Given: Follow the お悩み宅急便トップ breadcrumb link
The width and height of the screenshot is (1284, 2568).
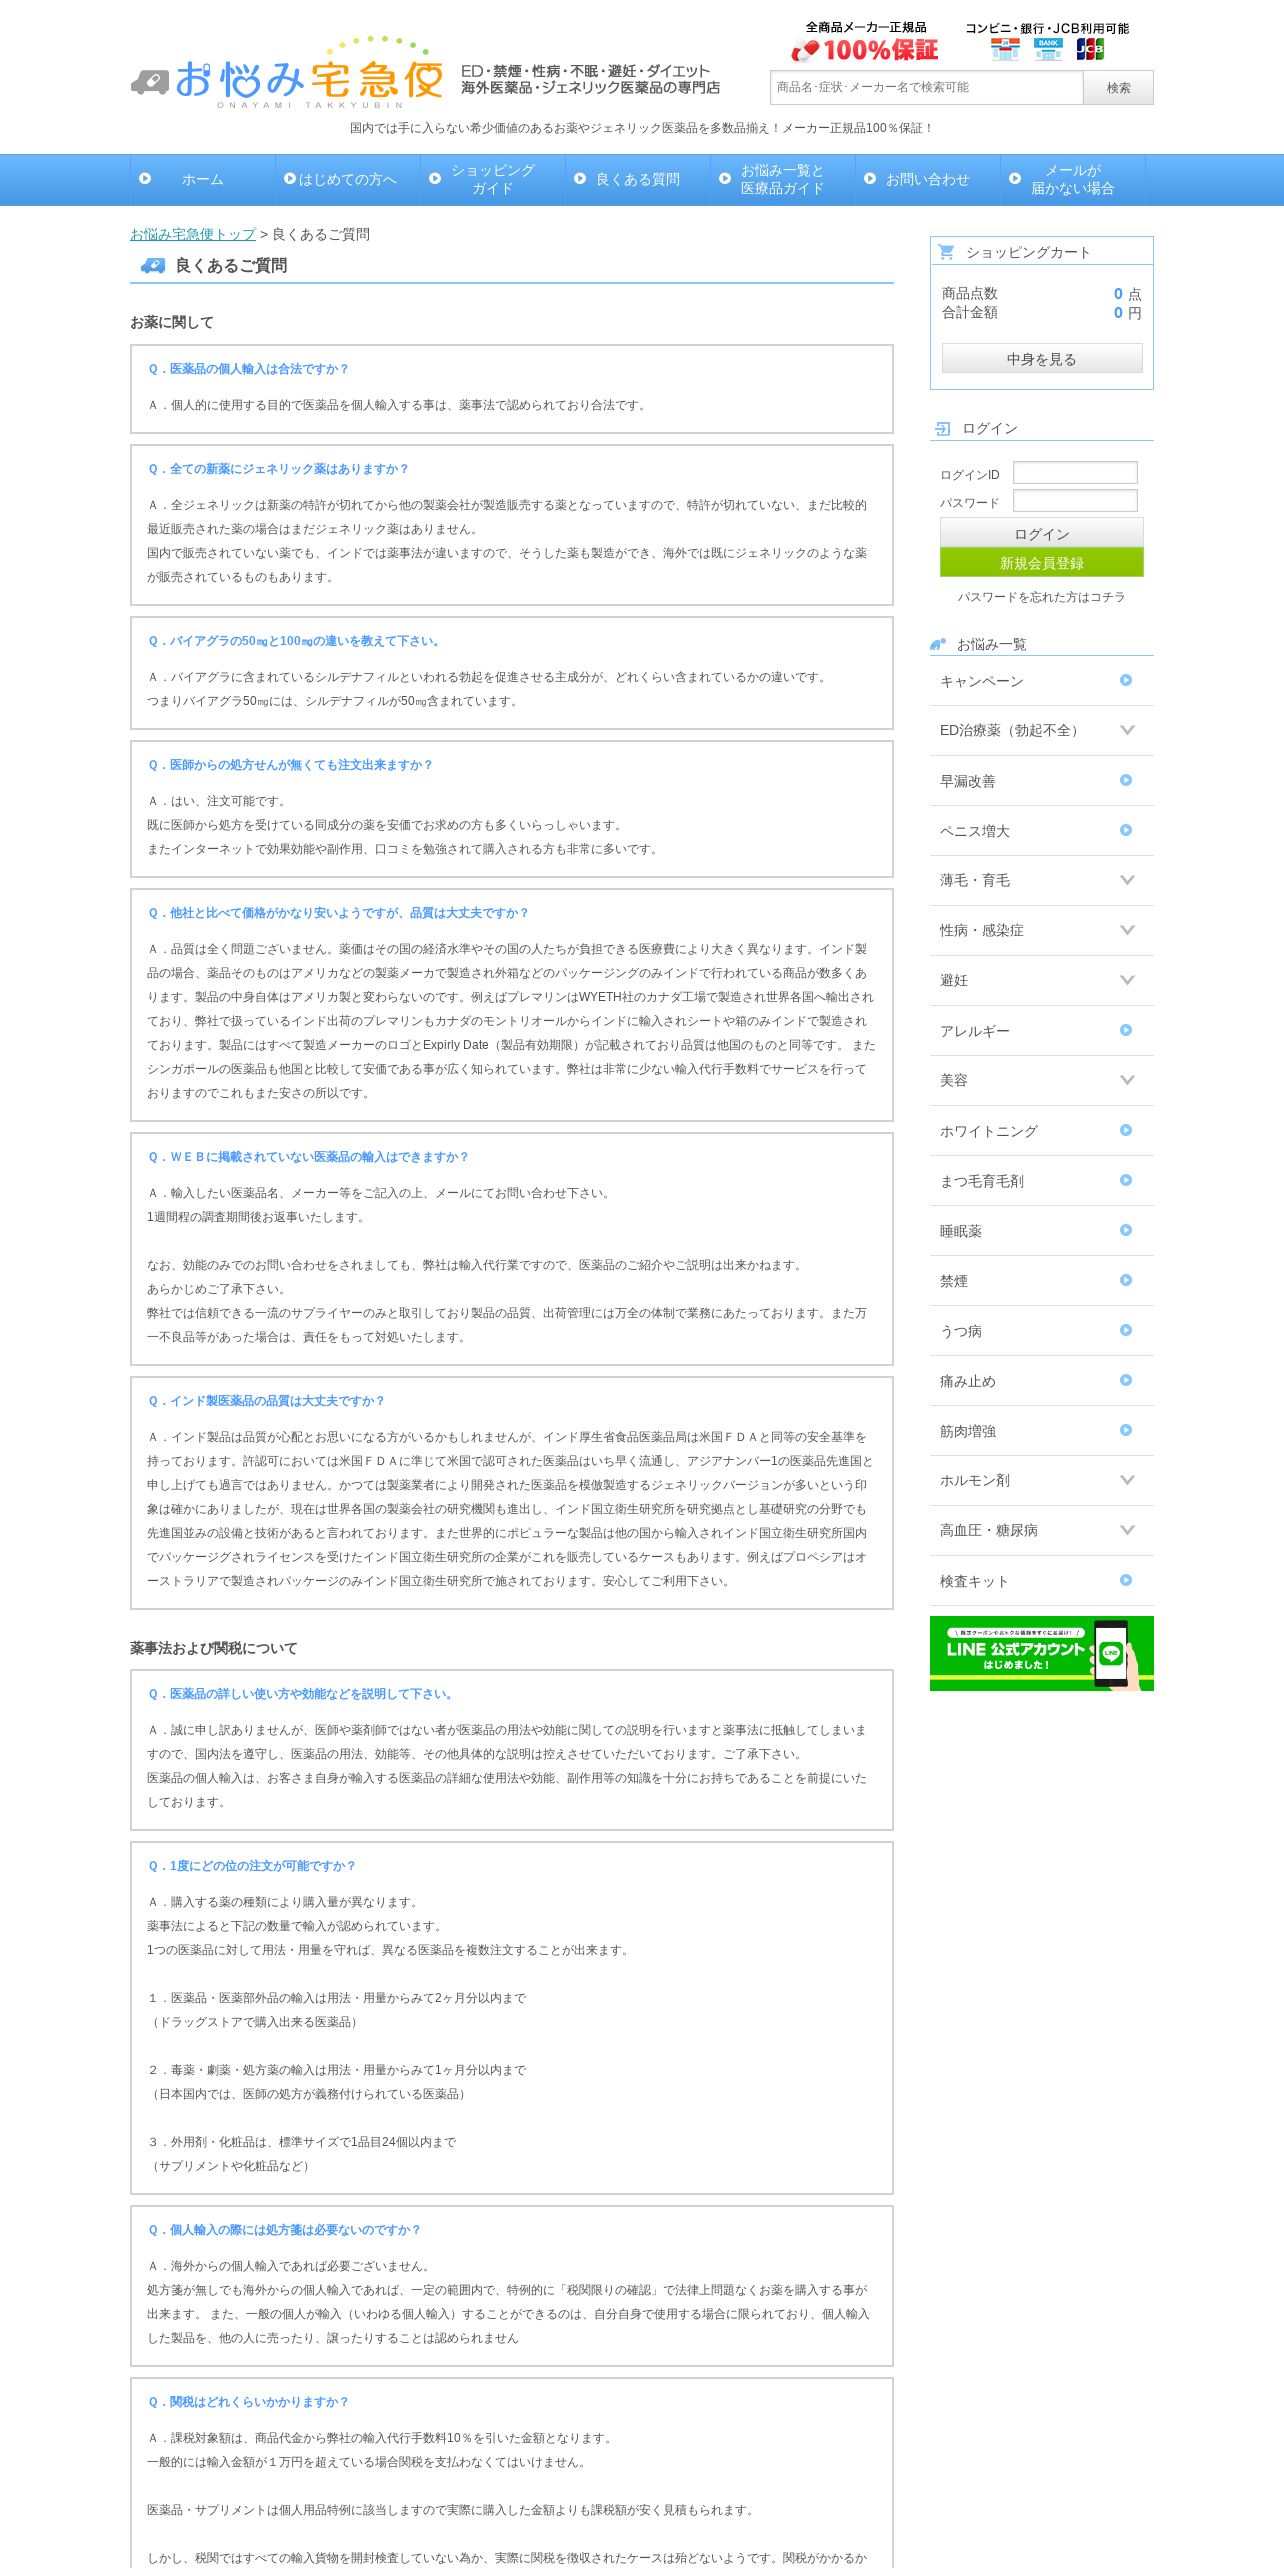Looking at the screenshot, I should click(193, 234).
